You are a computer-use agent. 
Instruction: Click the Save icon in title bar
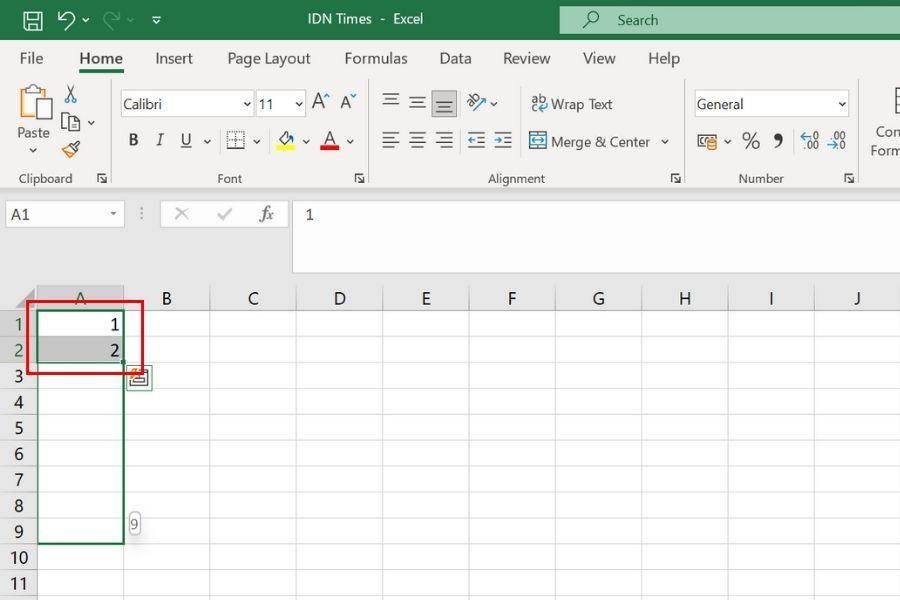pyautogui.click(x=33, y=21)
